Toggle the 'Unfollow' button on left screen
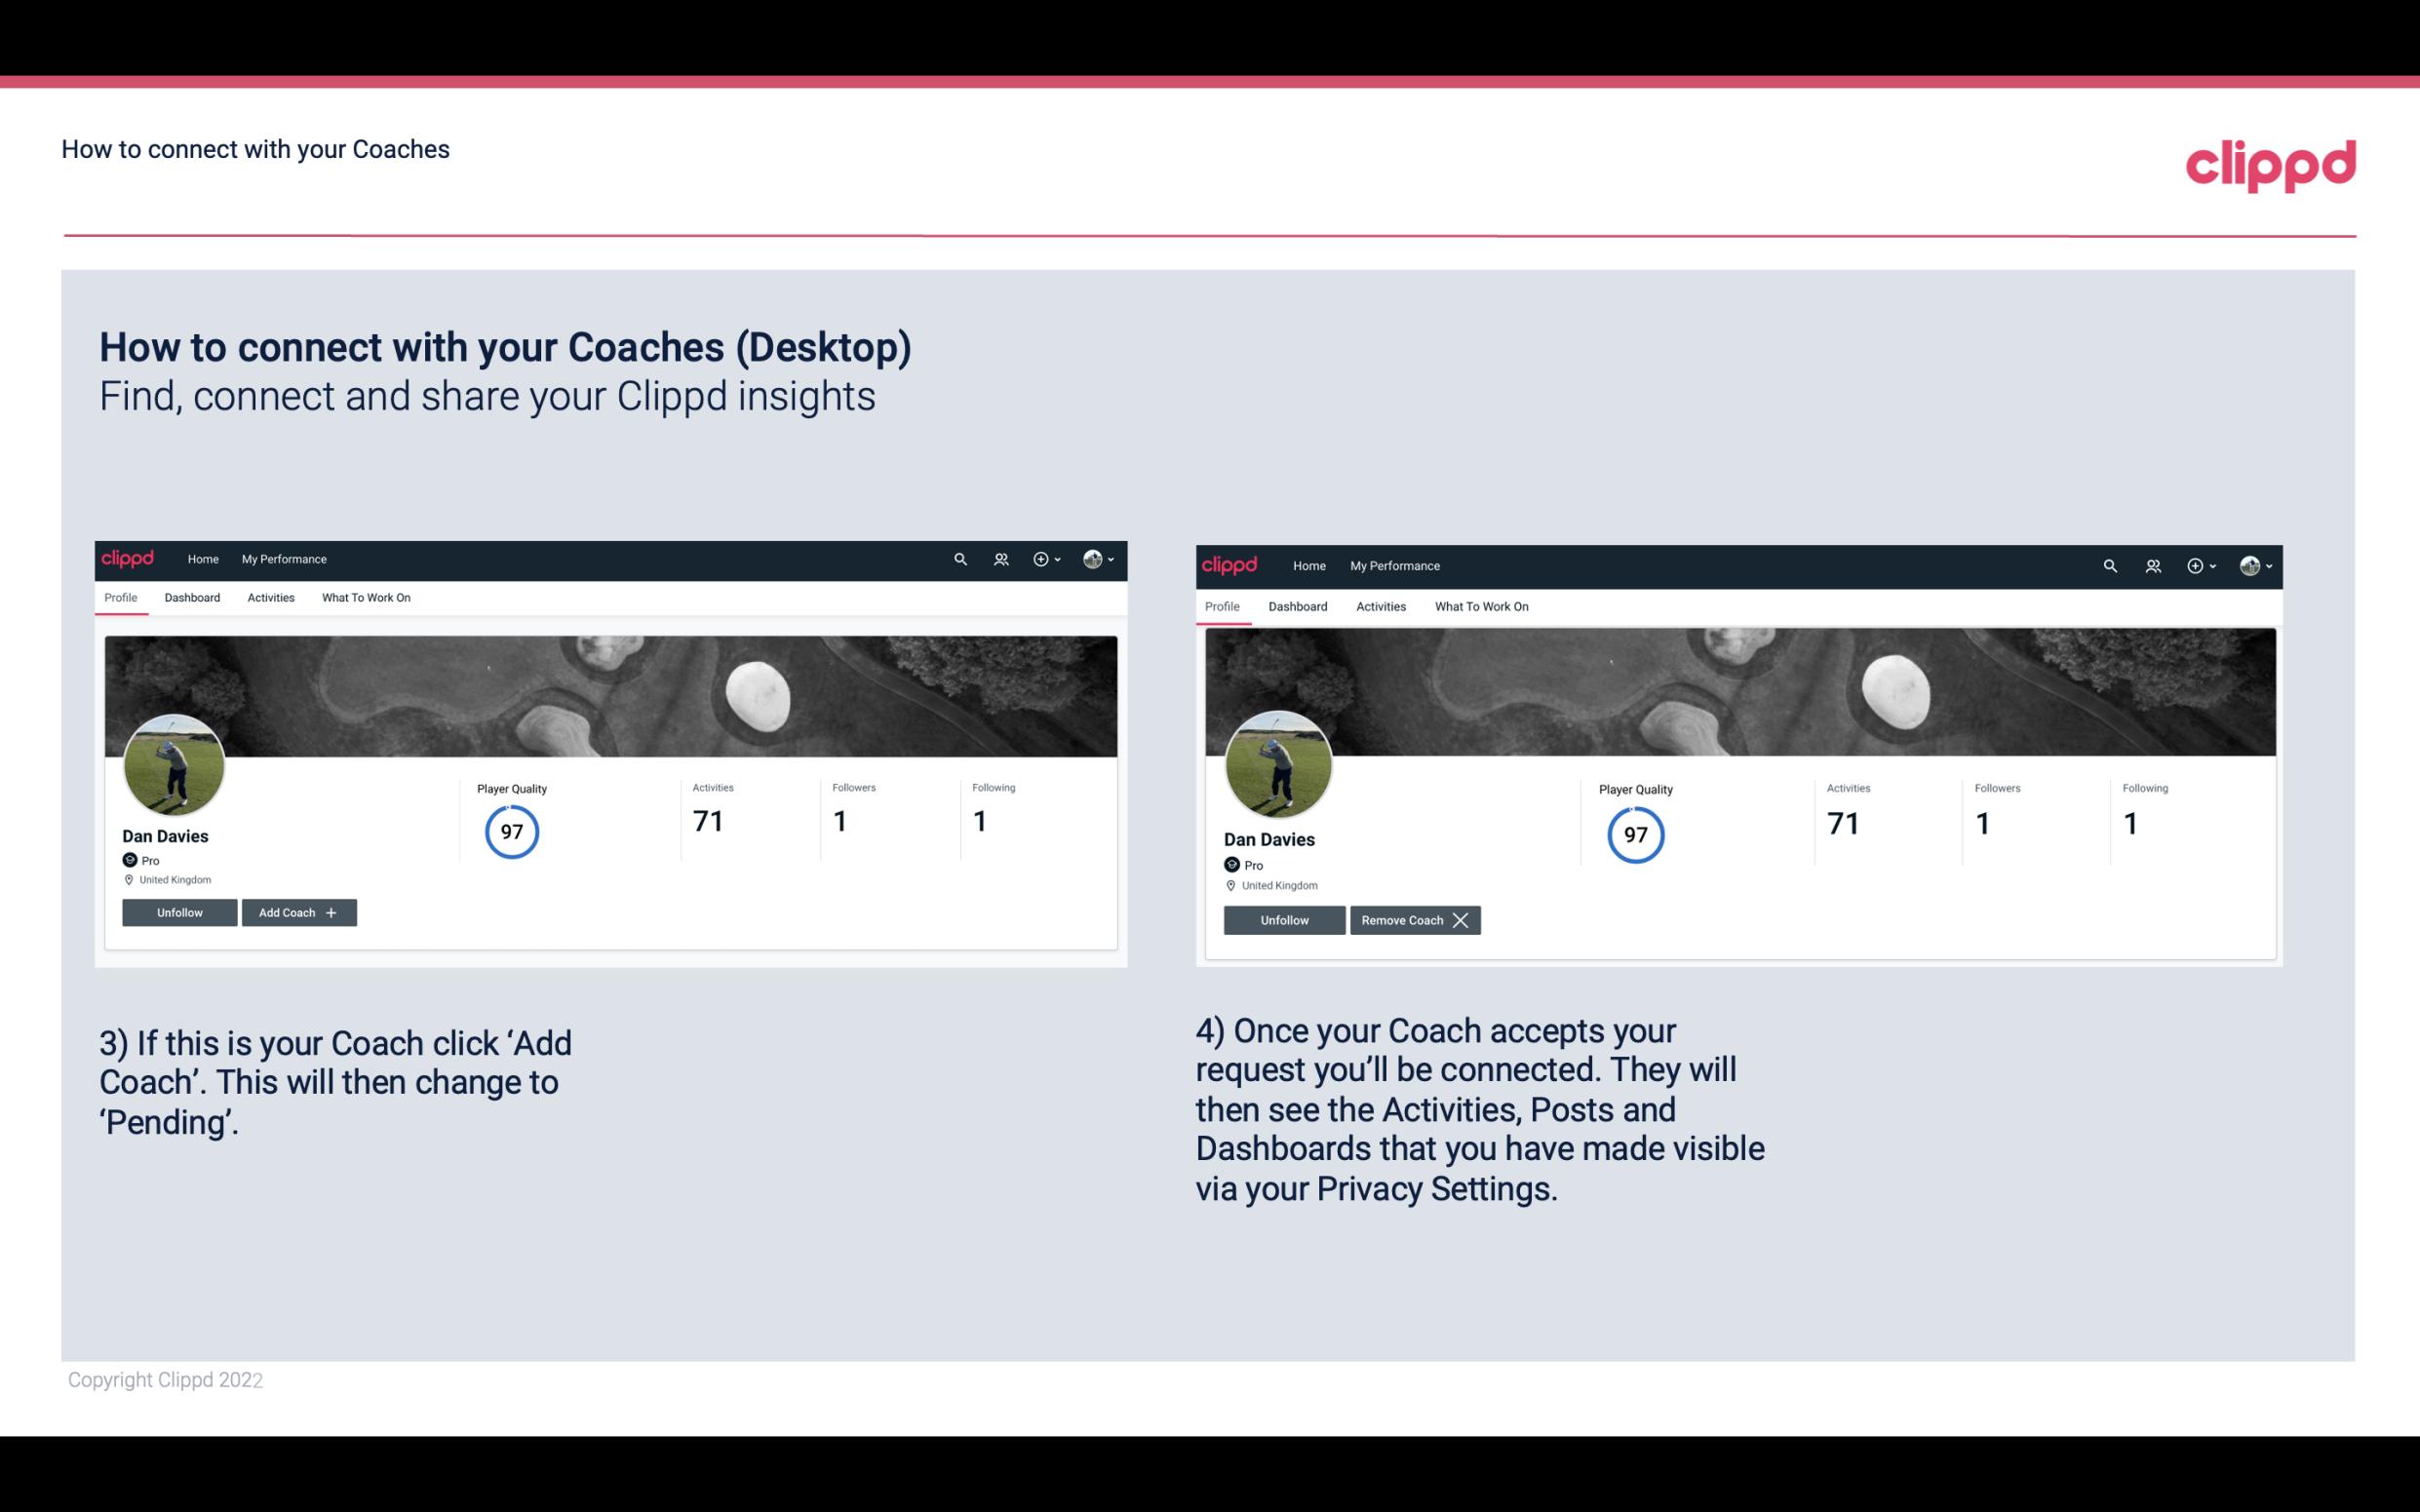2420x1512 pixels. (179, 911)
